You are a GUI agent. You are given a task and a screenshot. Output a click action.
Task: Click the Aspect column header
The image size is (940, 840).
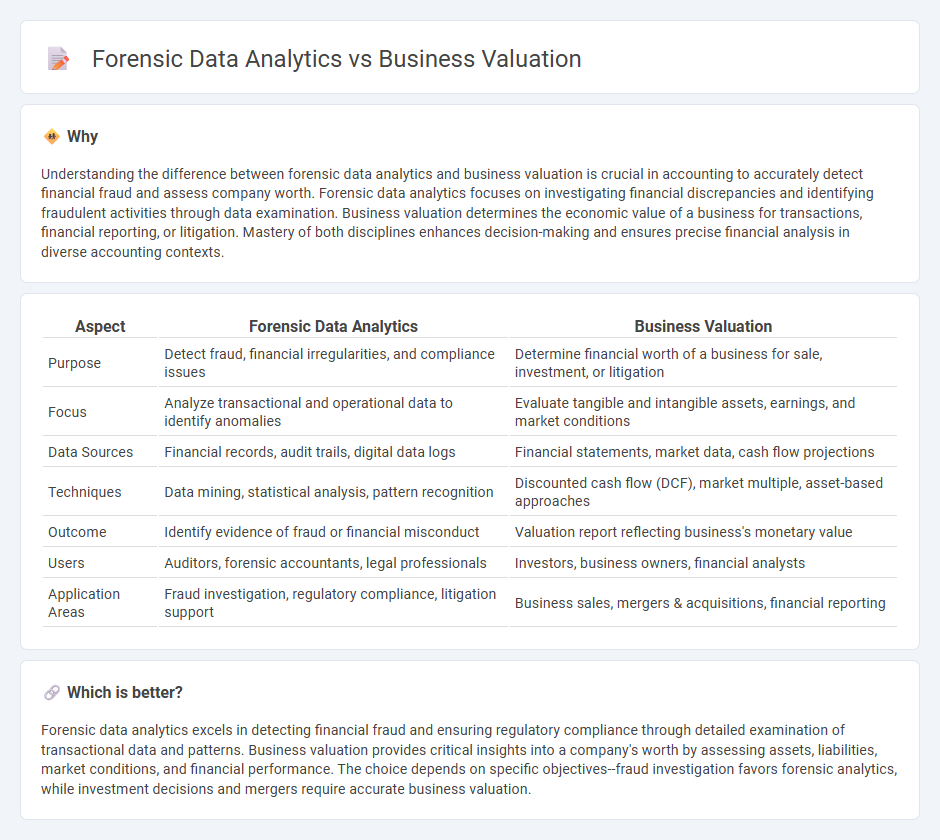tap(100, 326)
